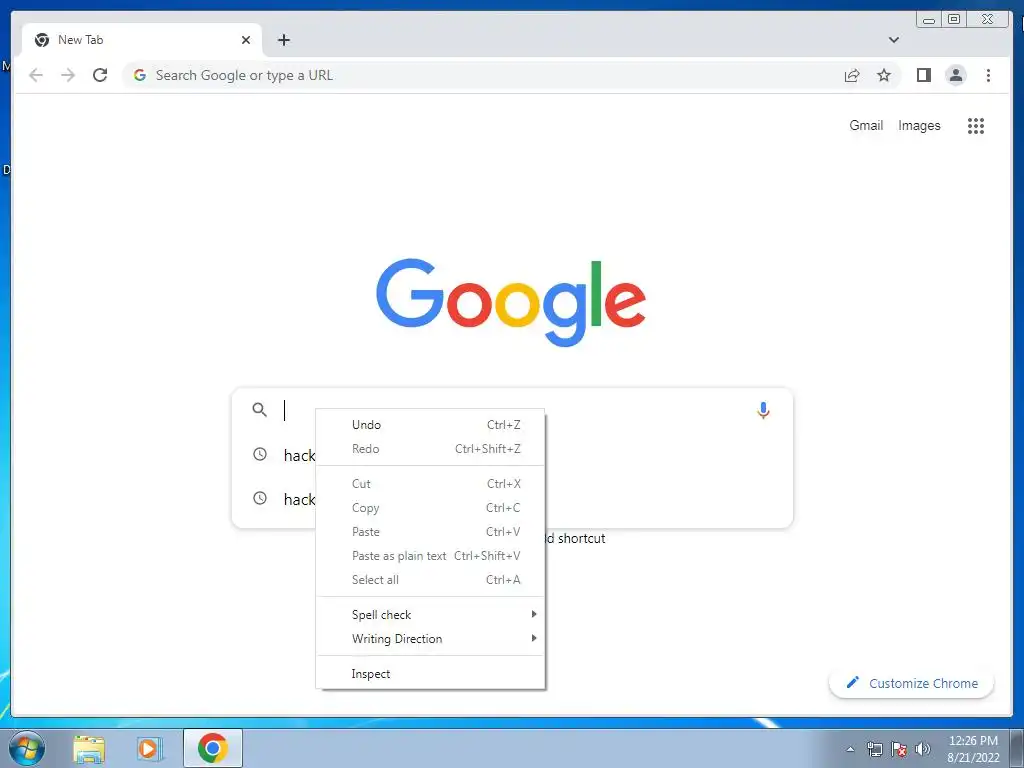Open a new tab with the plus
The image size is (1024, 768).
283,40
